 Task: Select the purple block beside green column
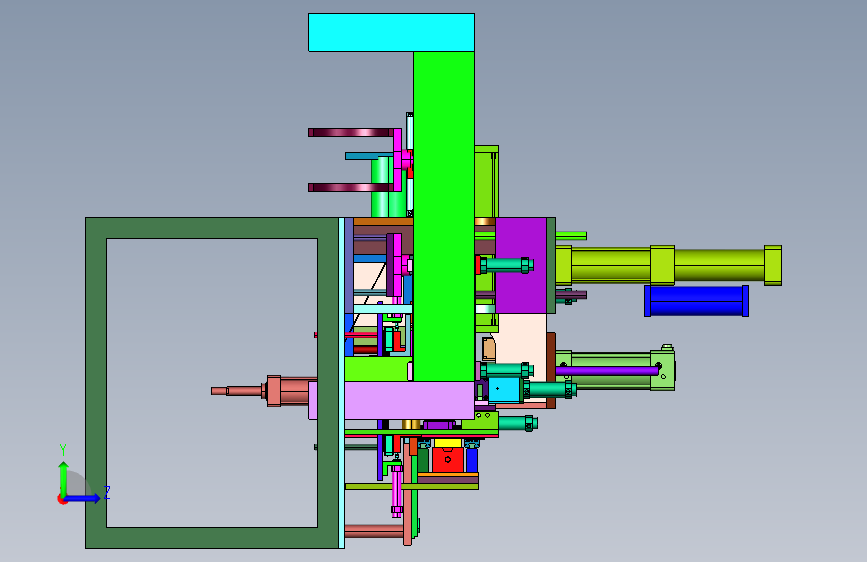point(521,266)
